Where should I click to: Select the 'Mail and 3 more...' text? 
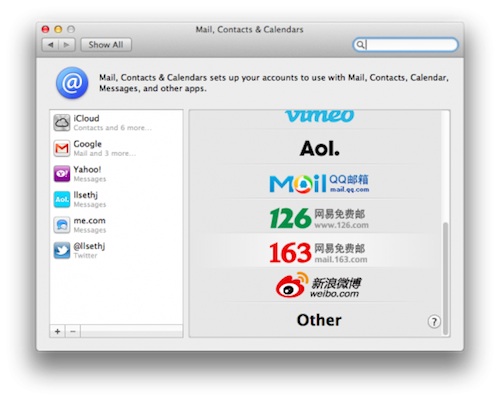coord(104,153)
